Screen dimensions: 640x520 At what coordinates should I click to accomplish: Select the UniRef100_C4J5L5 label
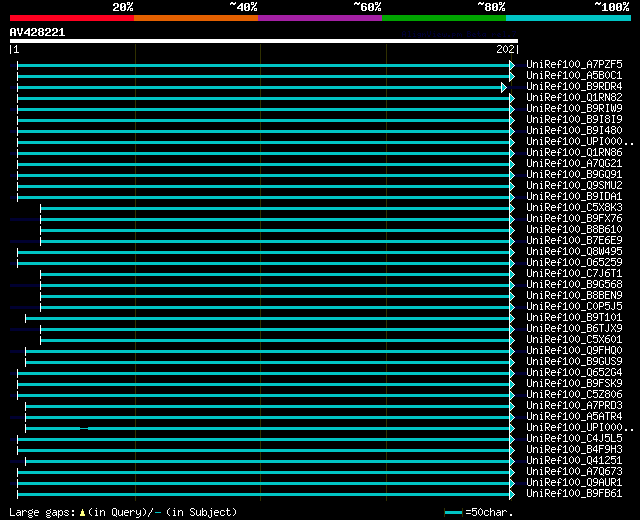(574, 439)
